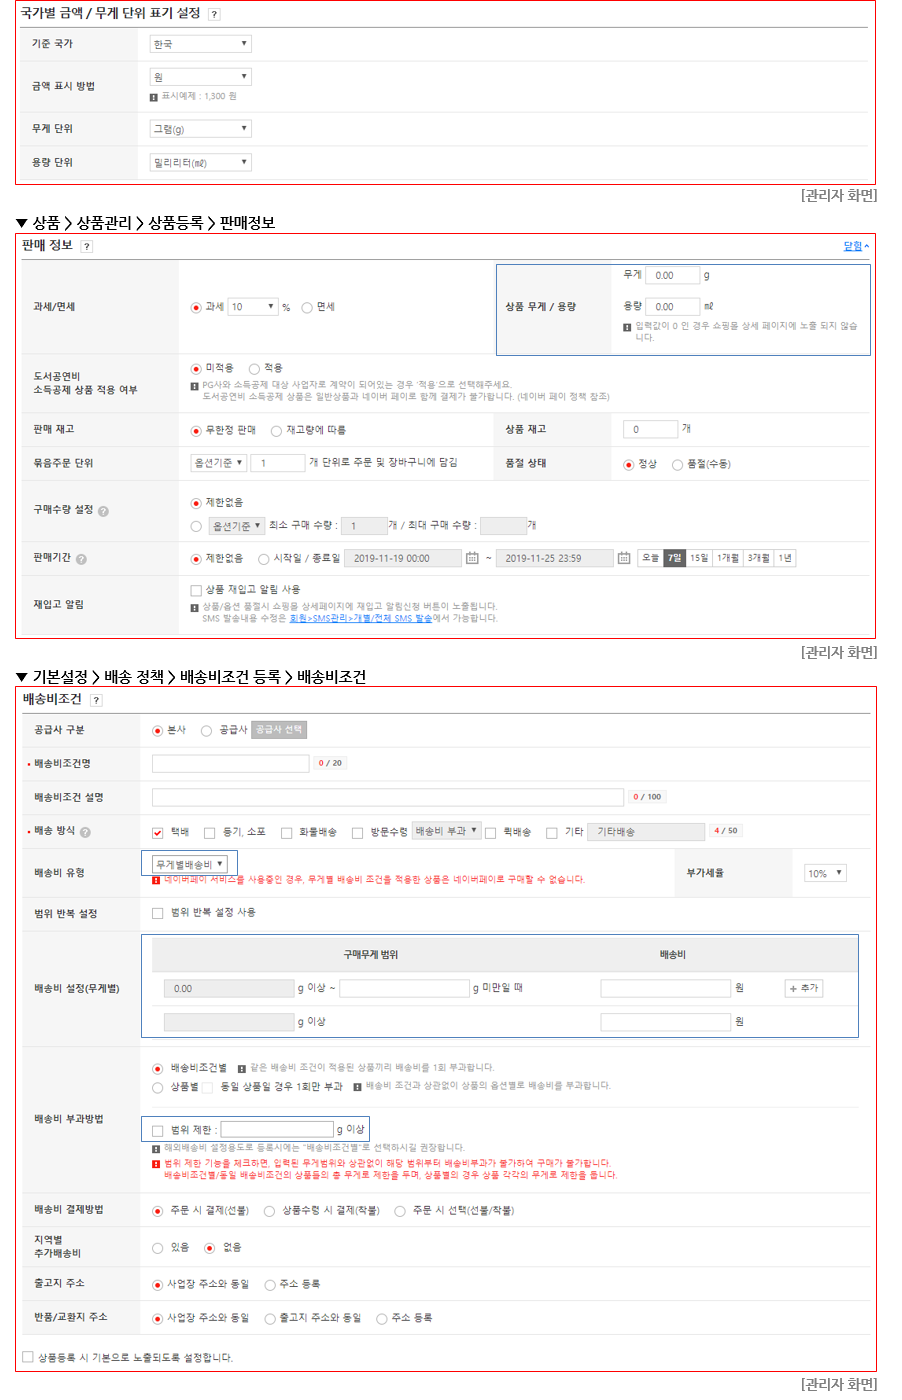Open the 회원>SMS관리 SMS 발송 link
This screenshot has width=902, height=1400.
(360, 618)
